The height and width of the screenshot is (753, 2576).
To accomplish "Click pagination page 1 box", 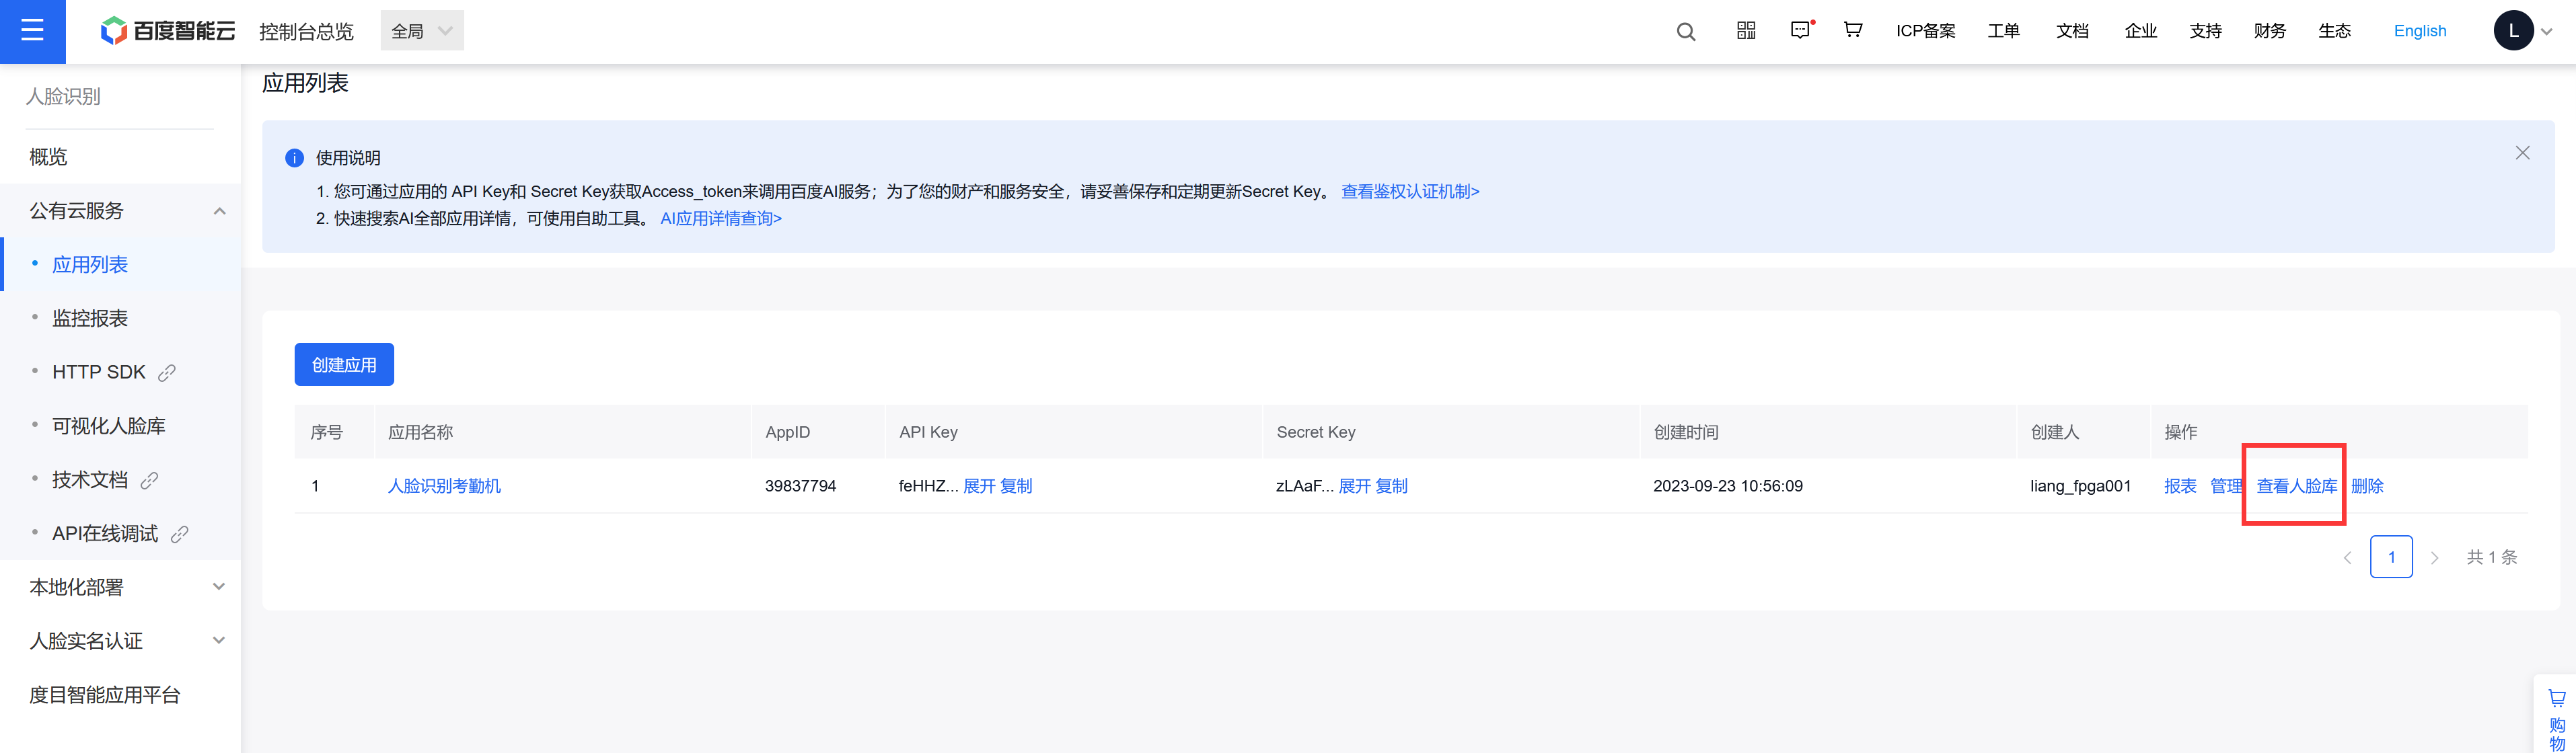I will click(x=2390, y=557).
